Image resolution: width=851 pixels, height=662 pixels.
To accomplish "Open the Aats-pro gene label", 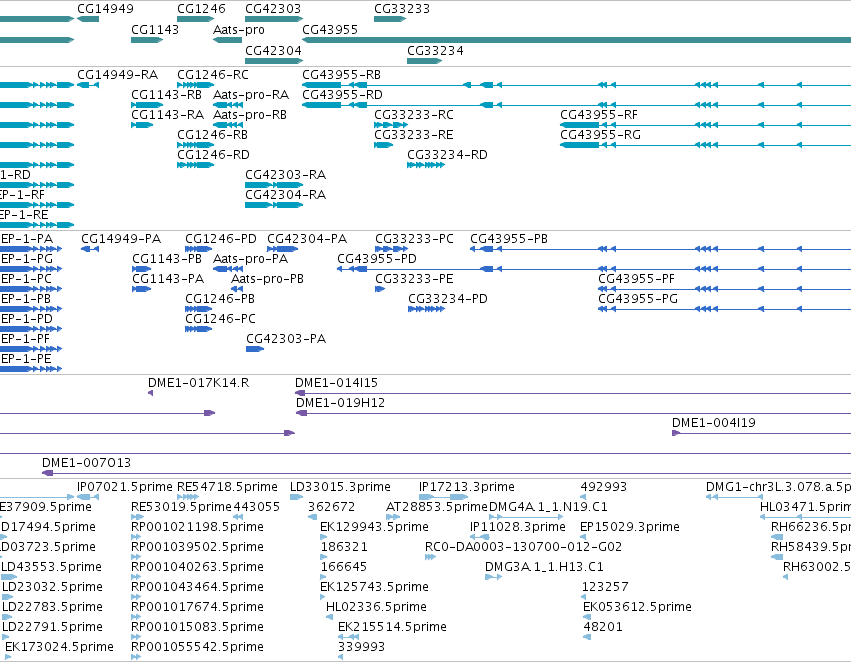I will tap(239, 29).
